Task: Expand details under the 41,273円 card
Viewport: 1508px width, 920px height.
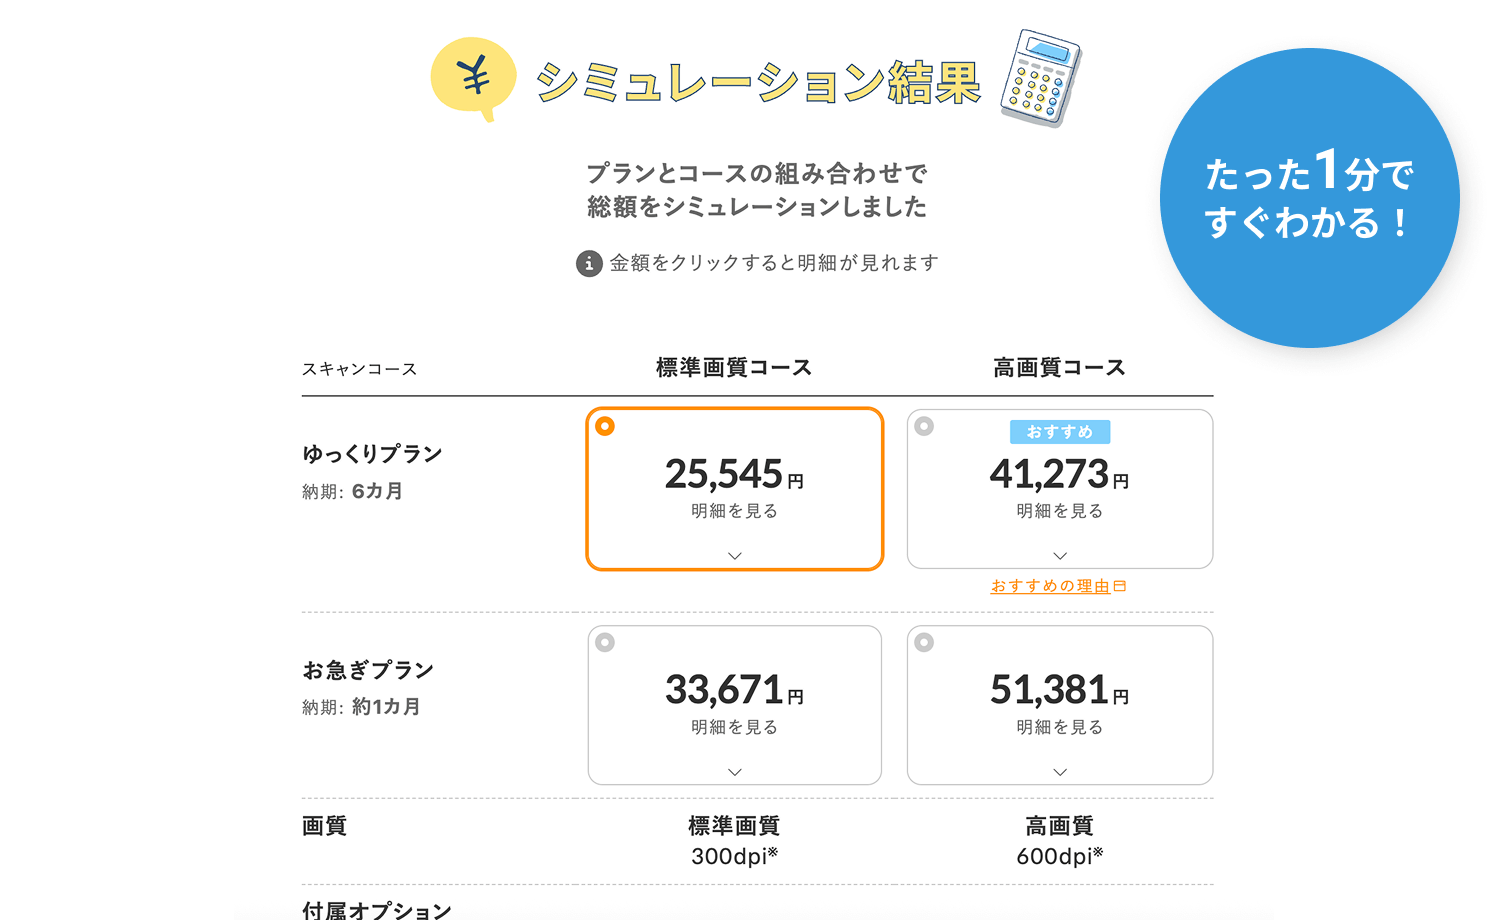Action: [x=1060, y=556]
